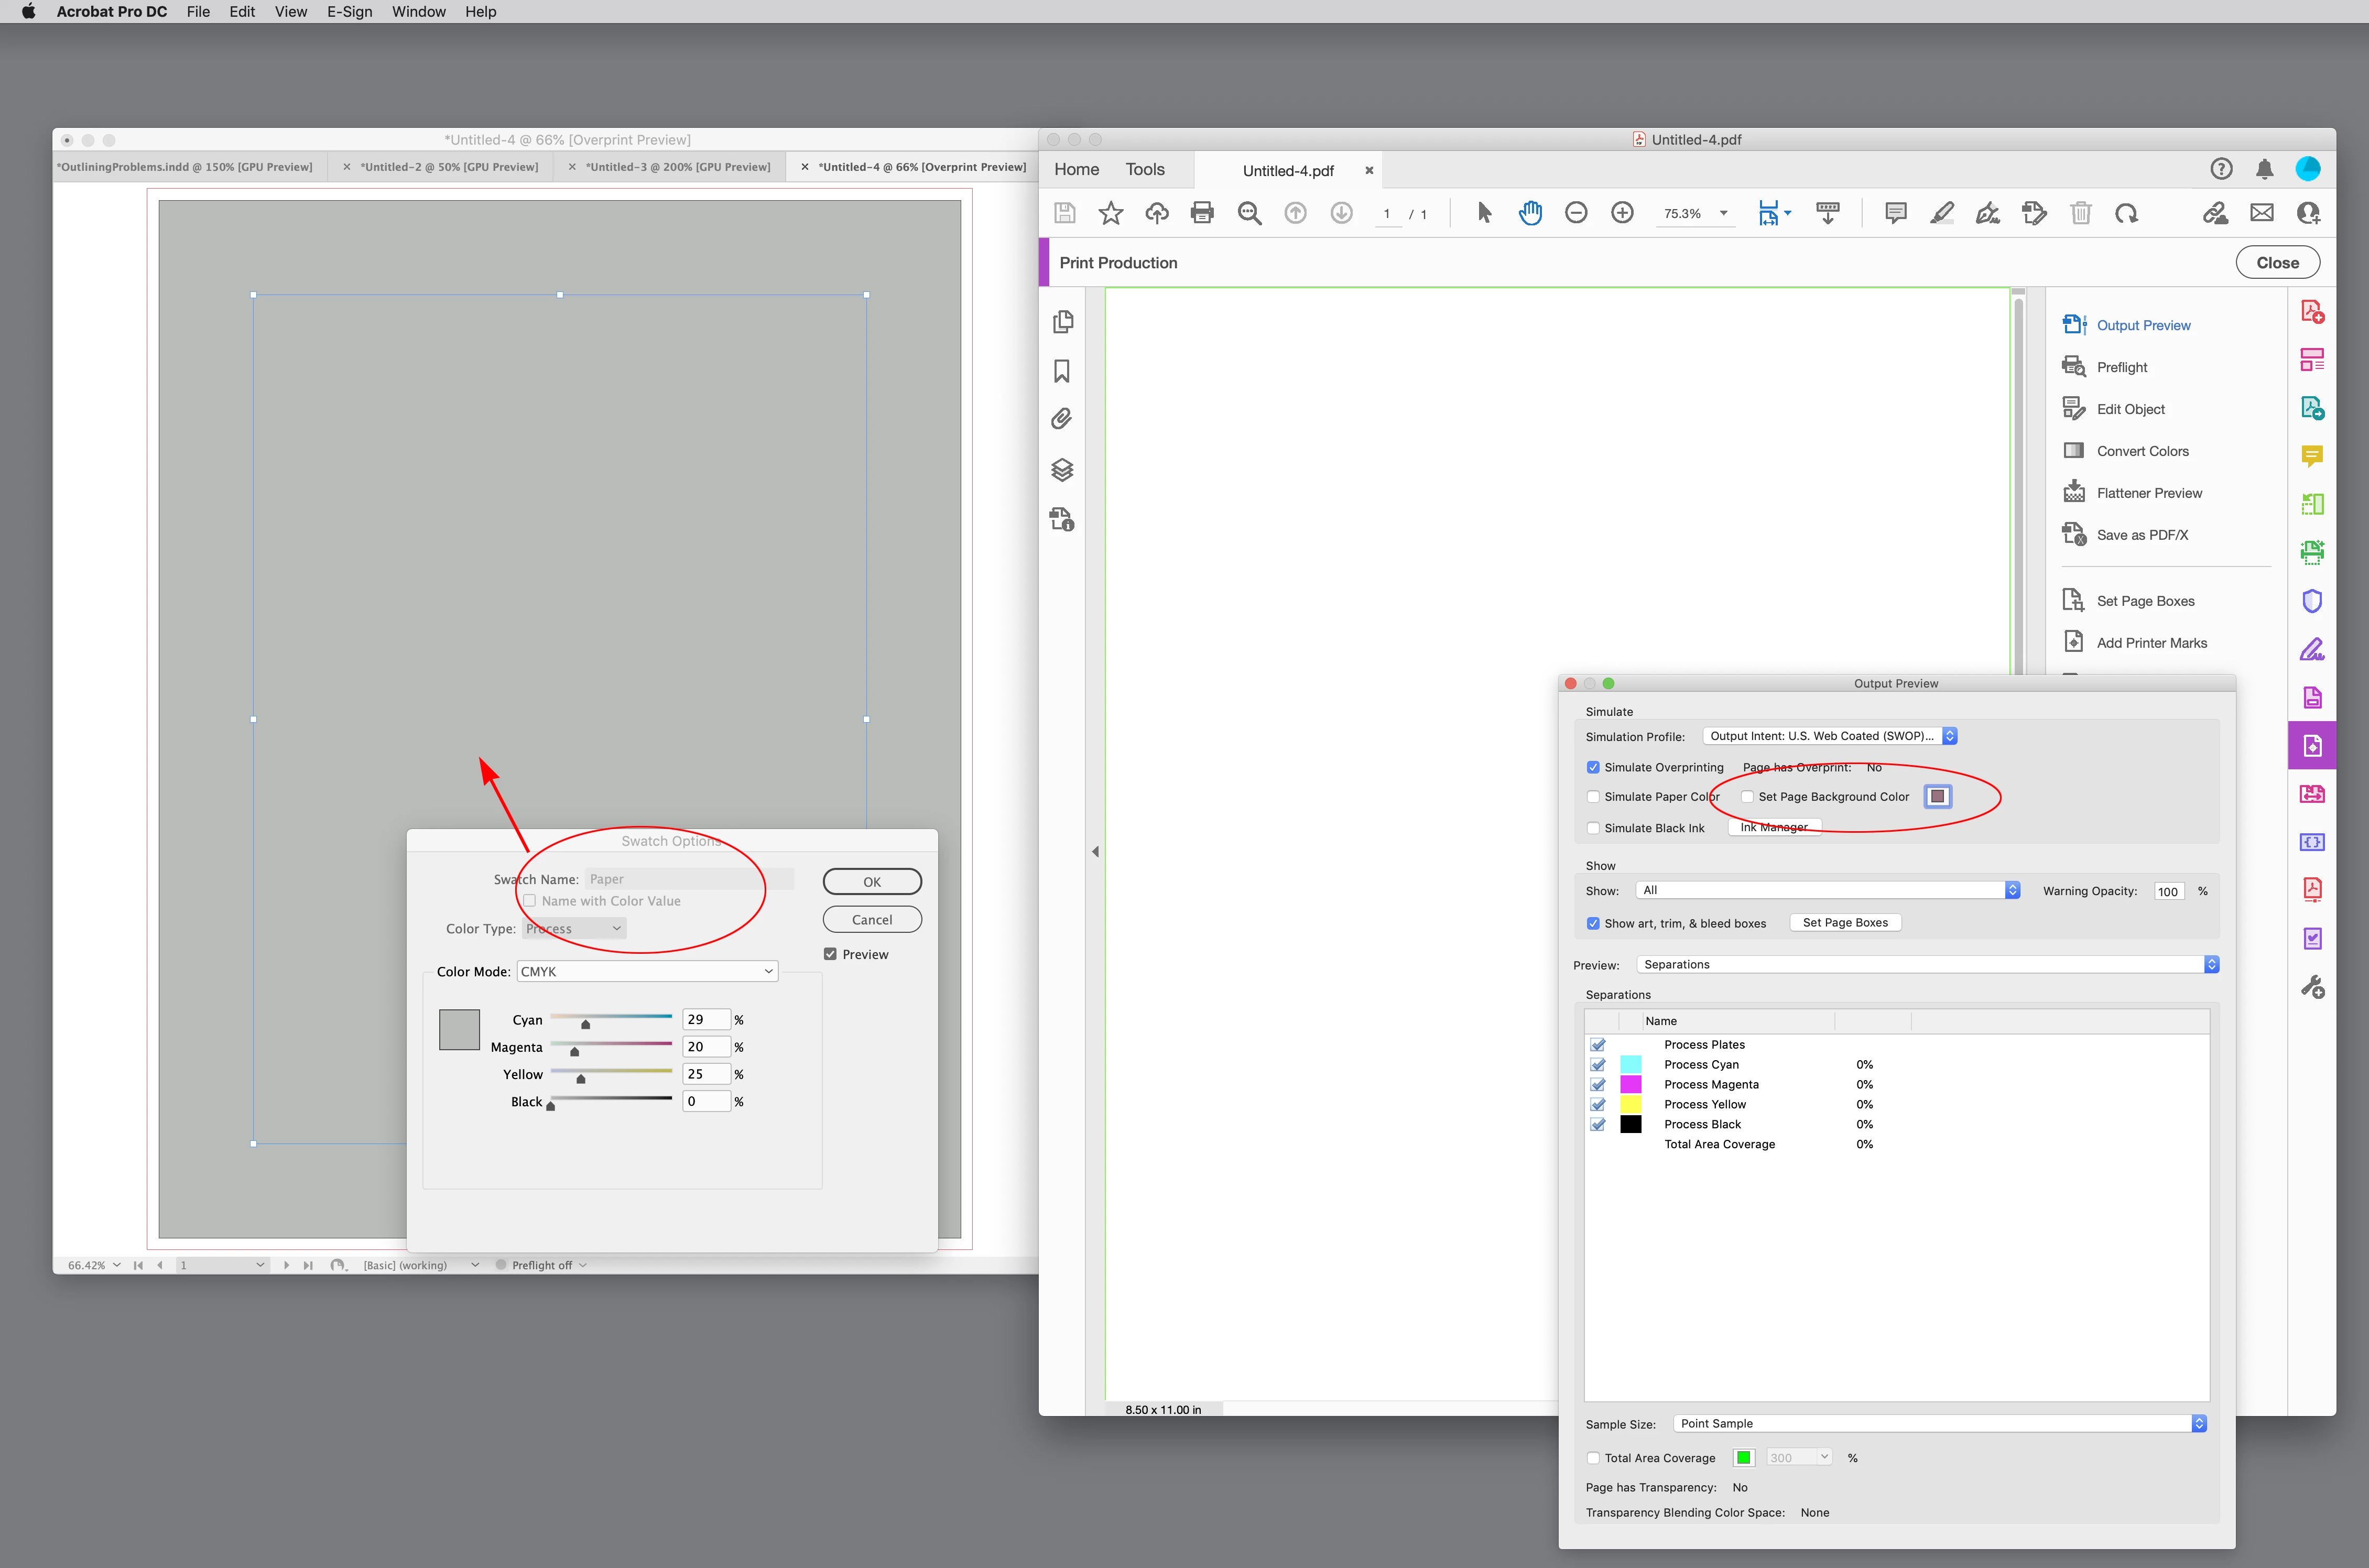
Task: Click the Zoom In plus icon
Action: (x=1622, y=213)
